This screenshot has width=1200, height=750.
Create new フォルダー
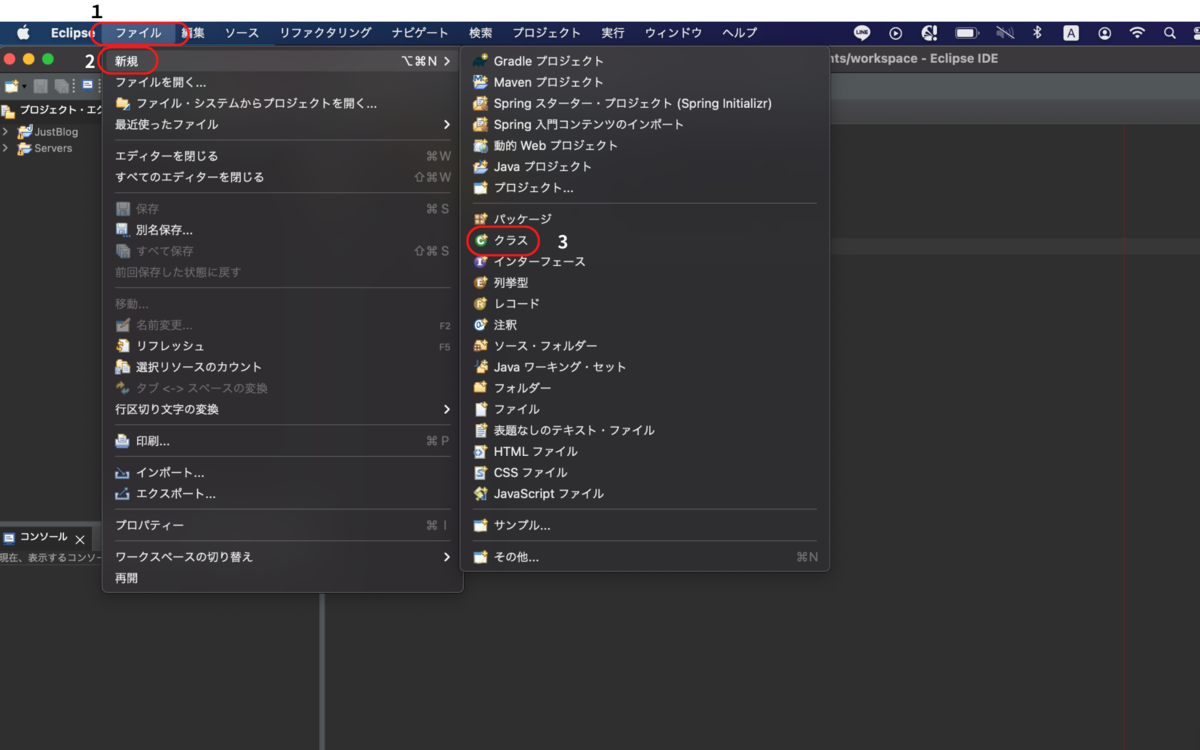click(645, 388)
